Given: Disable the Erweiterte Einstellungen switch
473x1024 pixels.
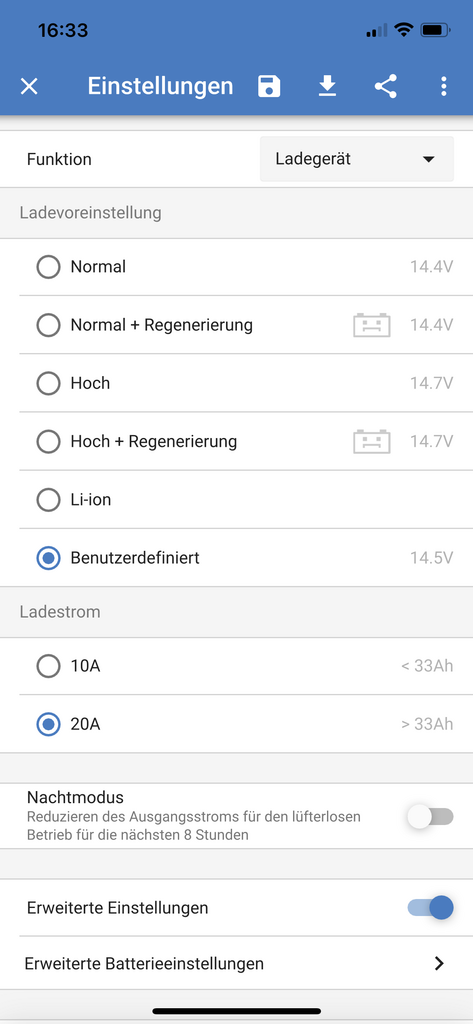Looking at the screenshot, I should click(431, 907).
